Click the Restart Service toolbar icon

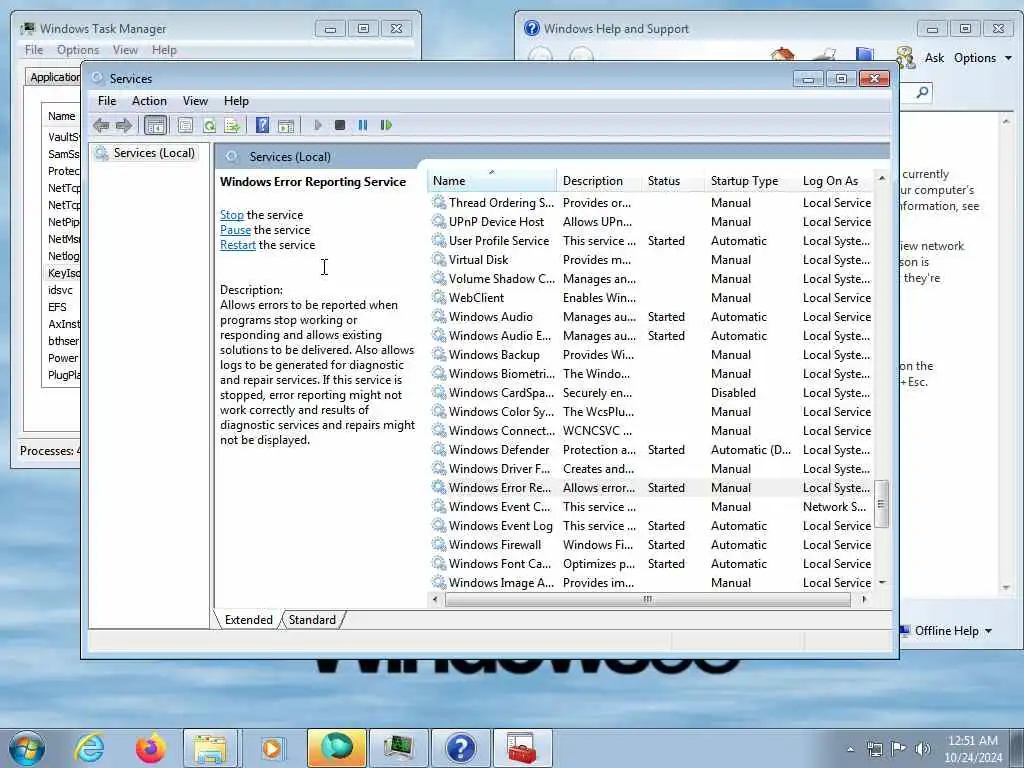point(386,125)
